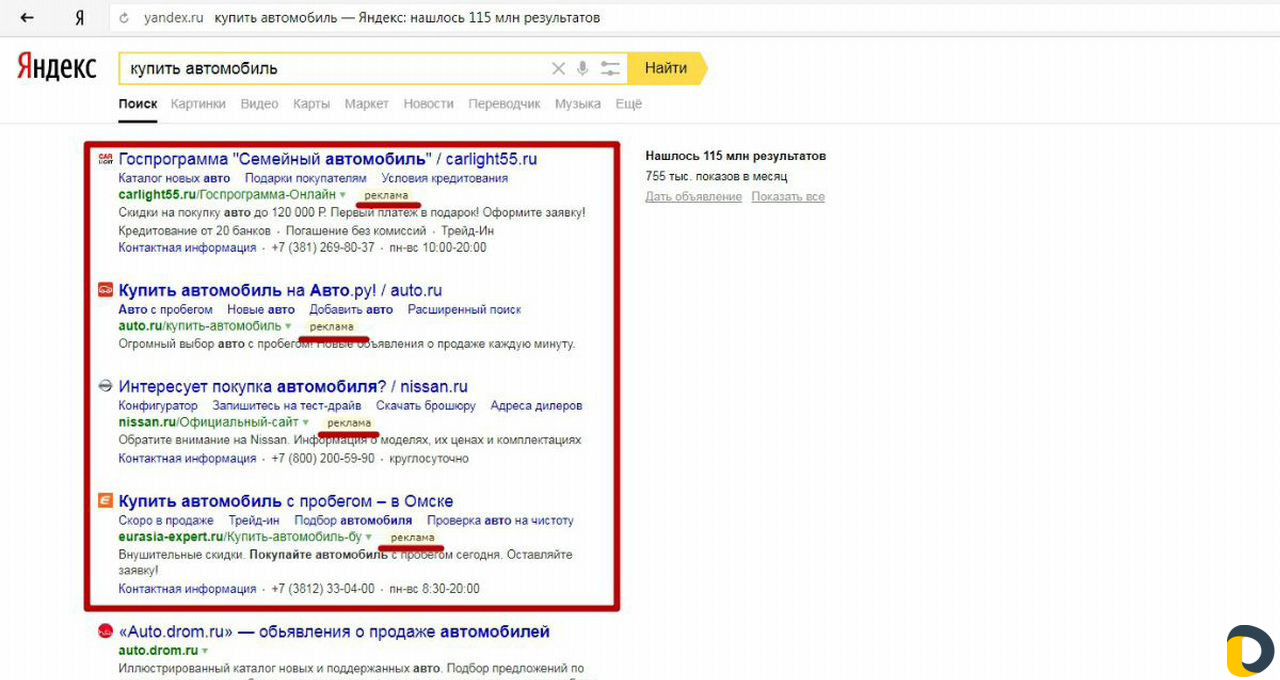Open the Авто с пробегом sitelink
Image resolution: width=1280 pixels, height=680 pixels.
[165, 310]
